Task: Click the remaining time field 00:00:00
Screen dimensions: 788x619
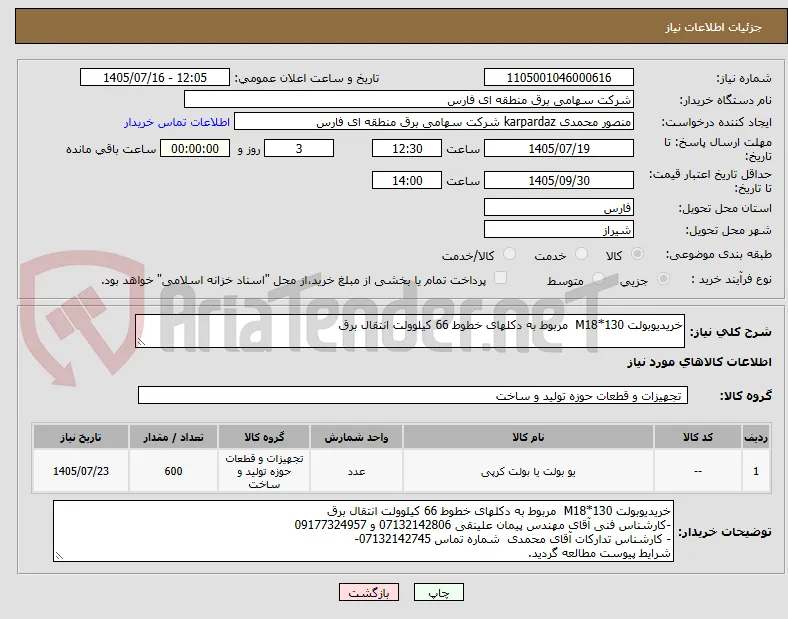Action: 195,148
